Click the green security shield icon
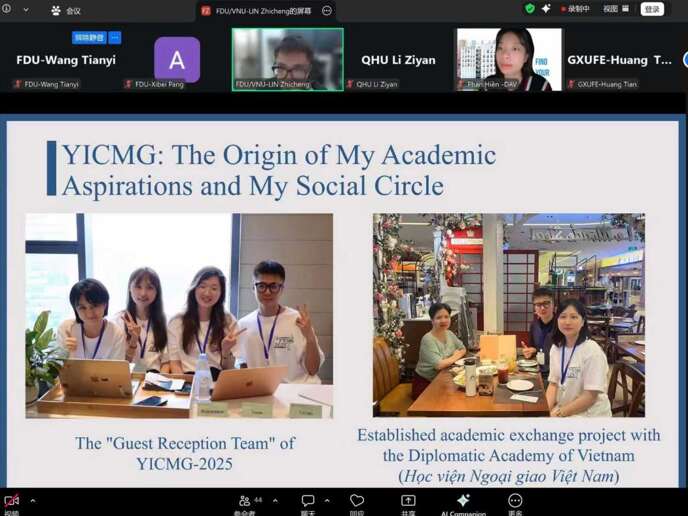Image resolution: width=688 pixels, height=516 pixels. [530, 9]
